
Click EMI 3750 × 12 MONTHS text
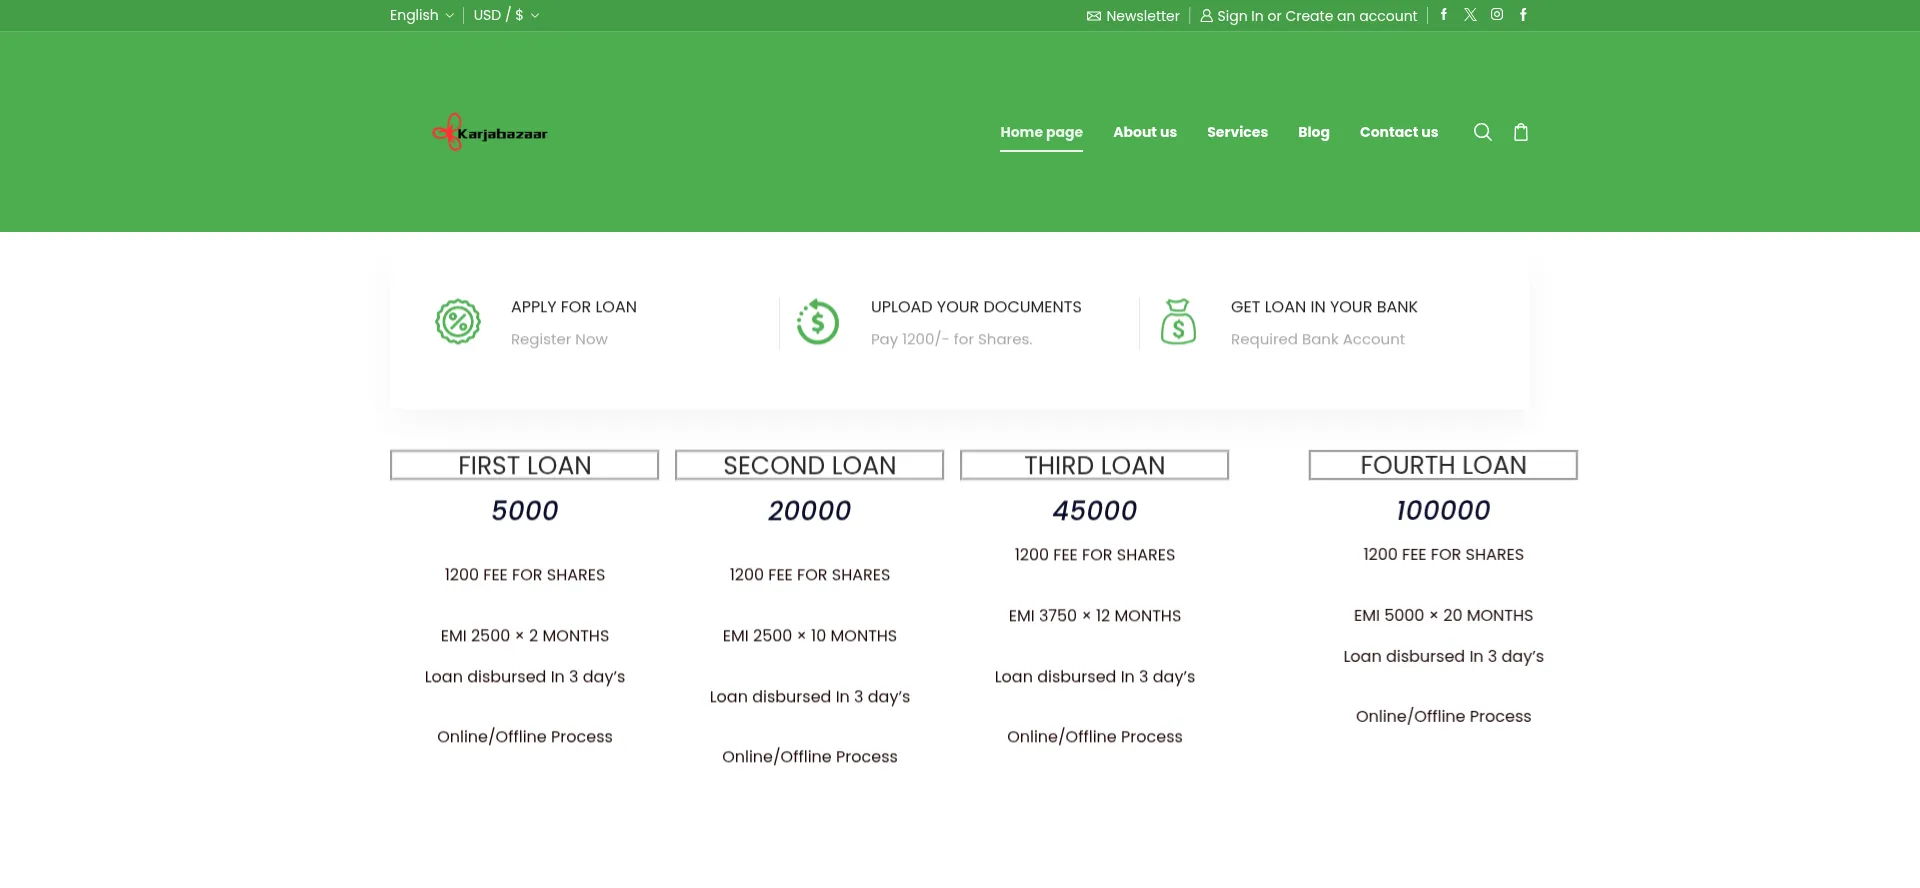click(x=1094, y=616)
